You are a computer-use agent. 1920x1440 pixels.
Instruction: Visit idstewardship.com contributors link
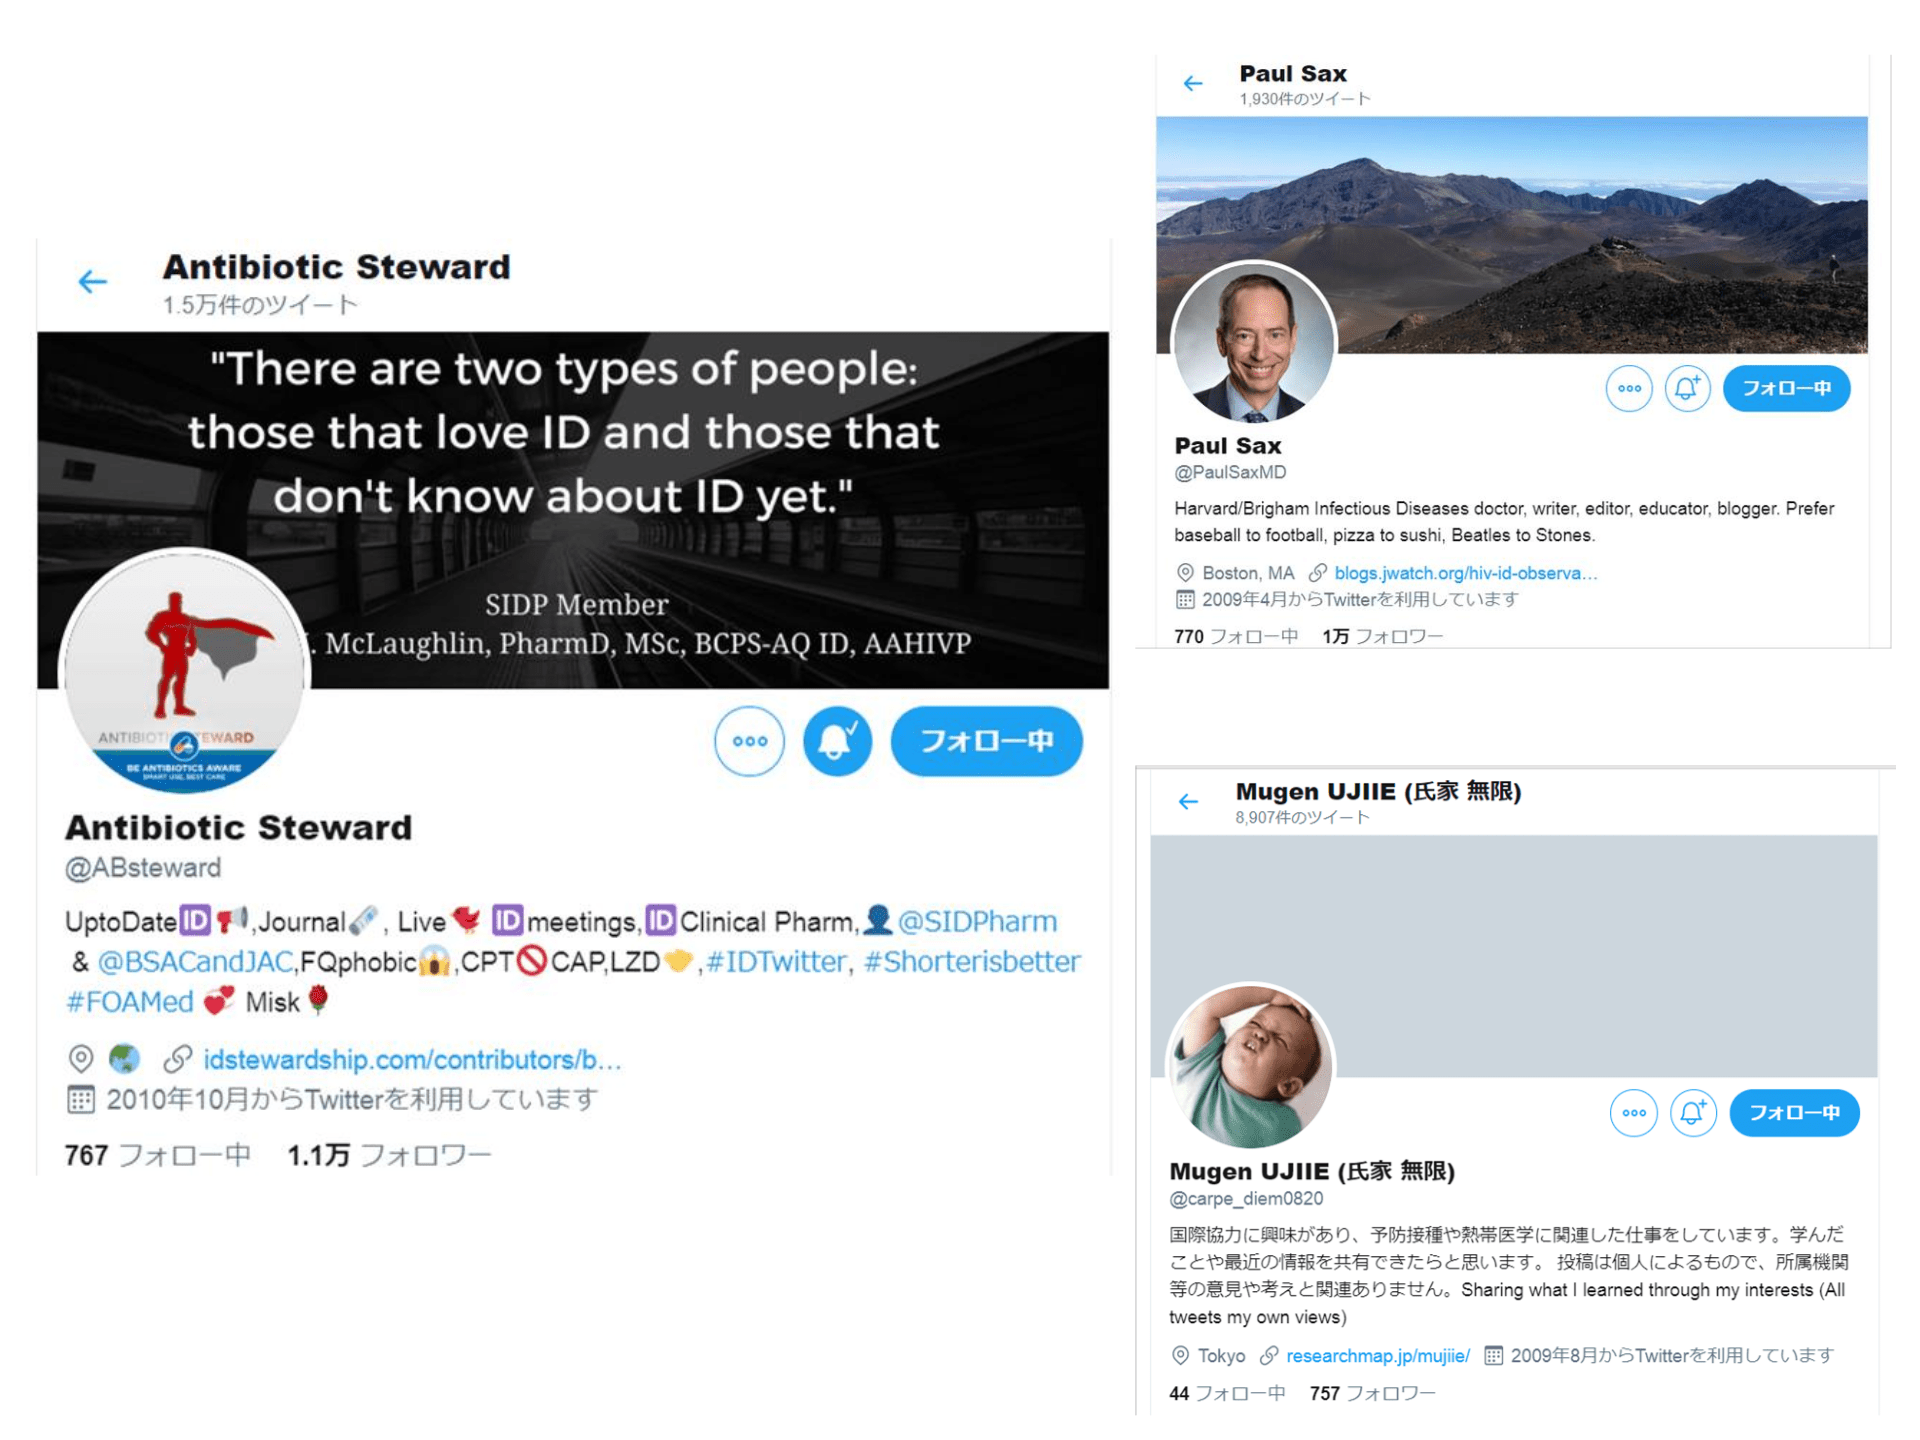click(x=412, y=1060)
